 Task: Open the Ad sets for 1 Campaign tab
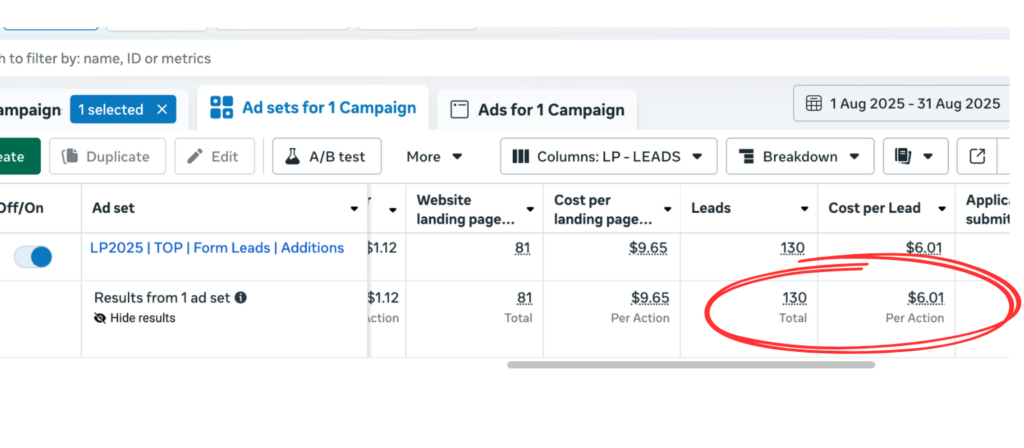tap(314, 108)
